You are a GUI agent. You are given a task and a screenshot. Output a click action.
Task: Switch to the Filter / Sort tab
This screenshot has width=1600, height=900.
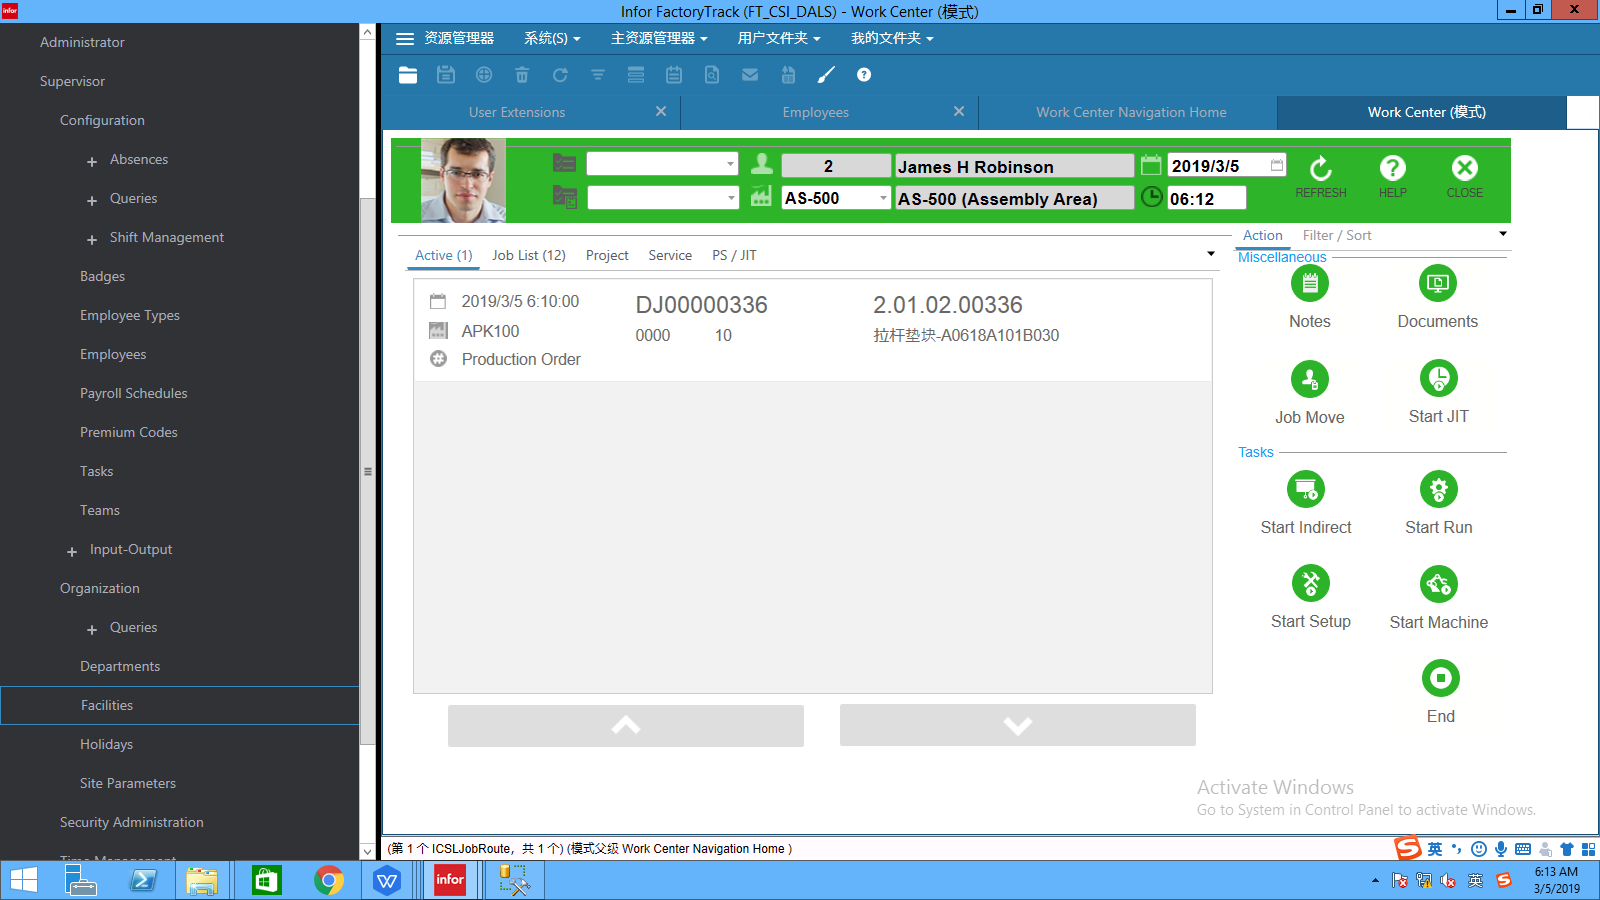1337,235
